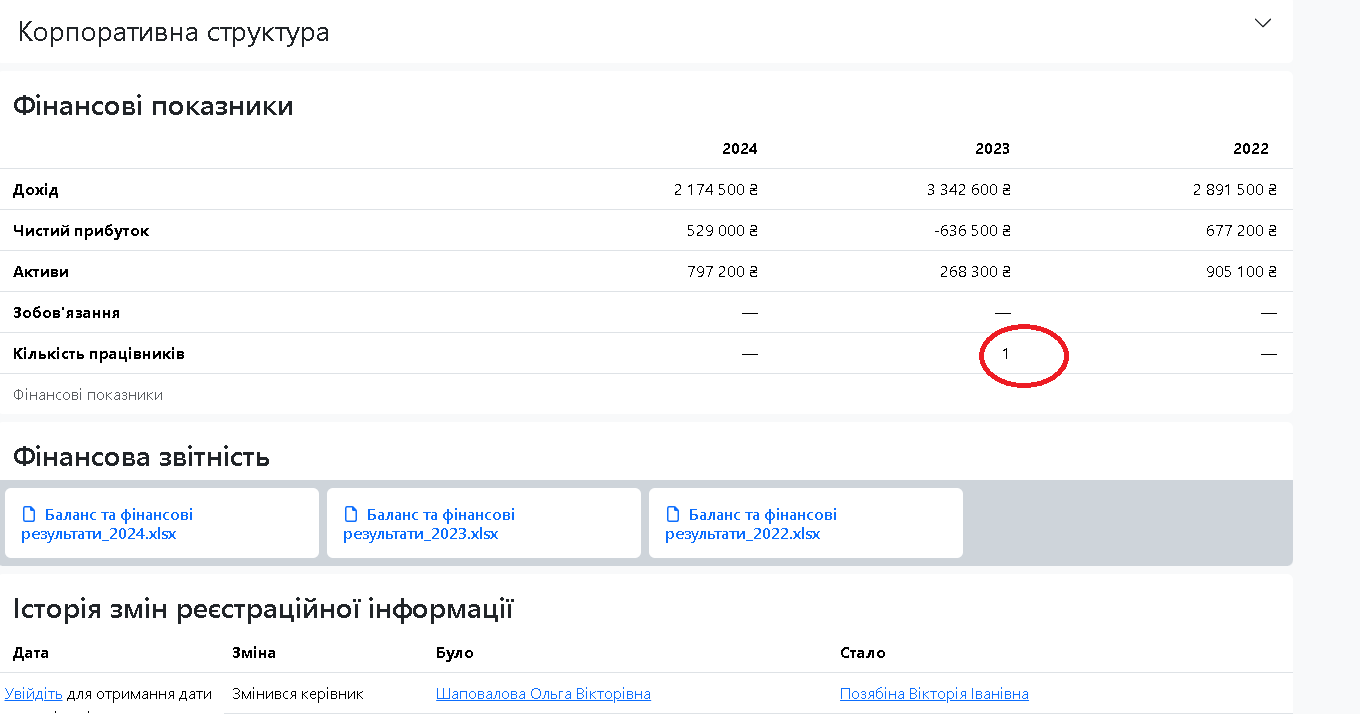Click the file icon for the 2022 balance report
Screen dimensions: 1360x714
coord(673,515)
